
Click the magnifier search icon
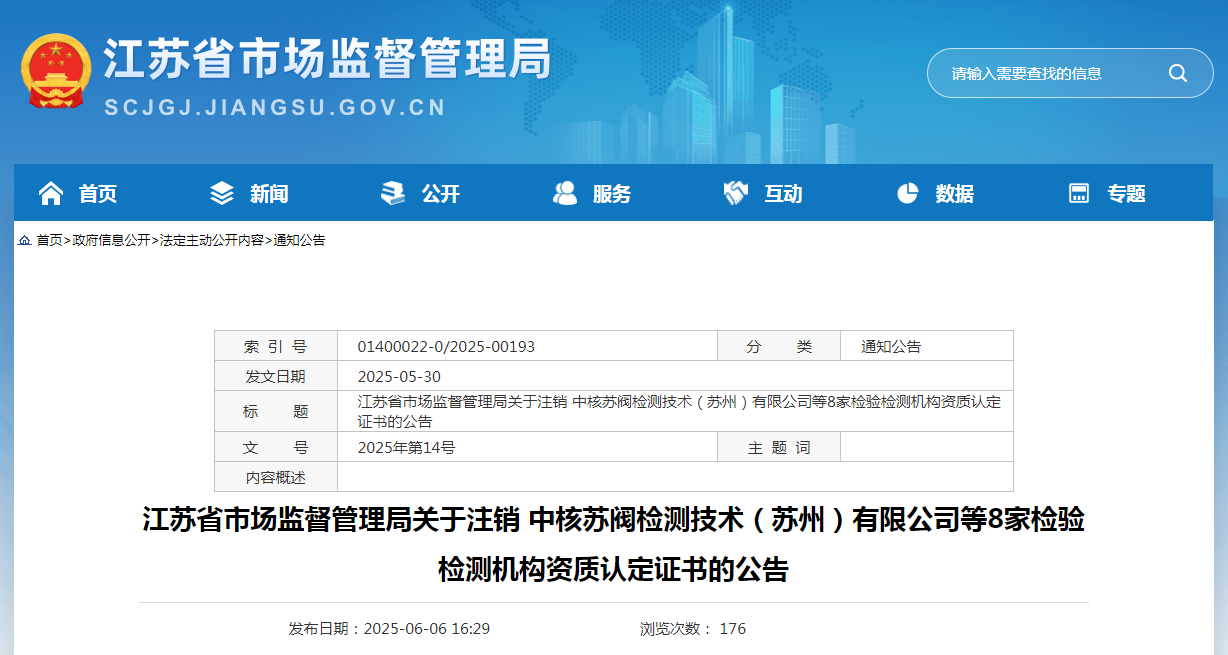tap(1178, 73)
